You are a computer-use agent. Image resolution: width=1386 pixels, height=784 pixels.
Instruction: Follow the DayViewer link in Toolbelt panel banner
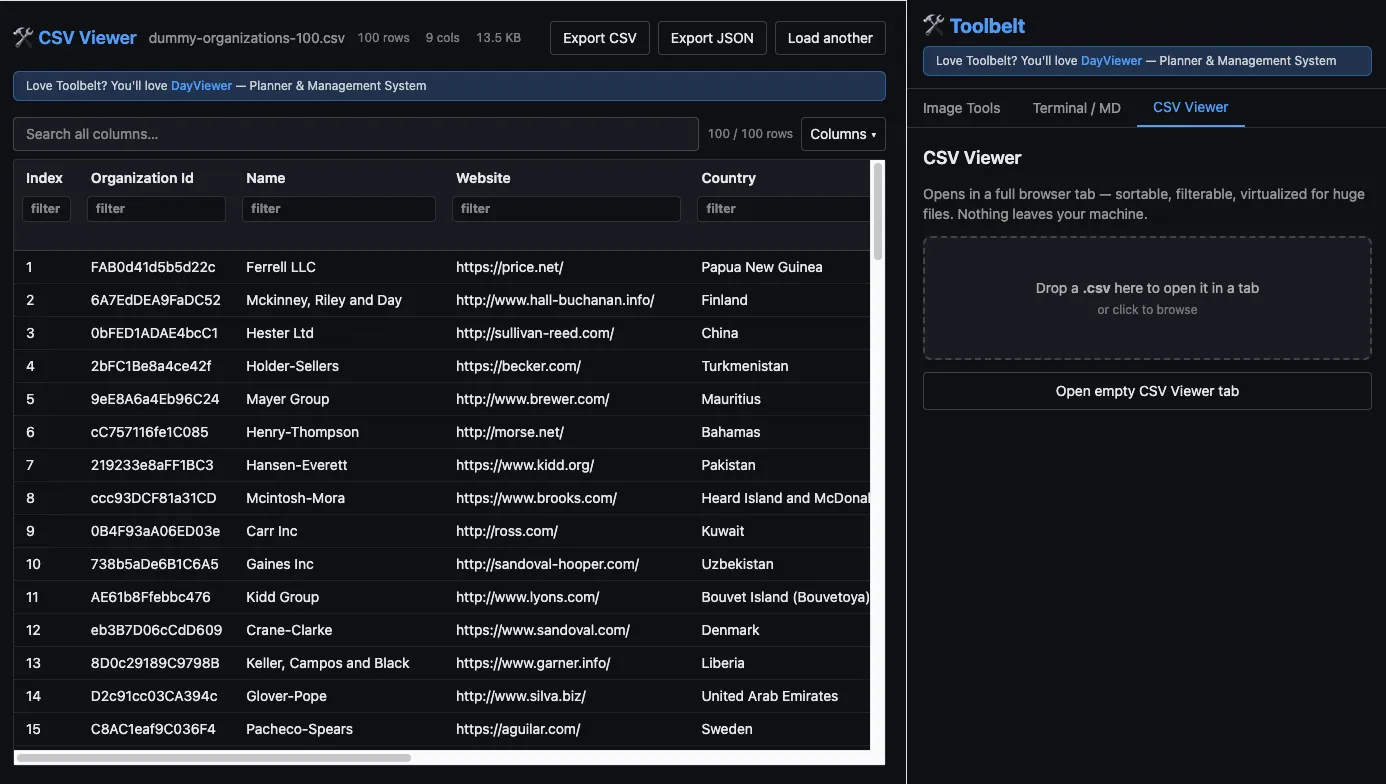coord(1111,61)
